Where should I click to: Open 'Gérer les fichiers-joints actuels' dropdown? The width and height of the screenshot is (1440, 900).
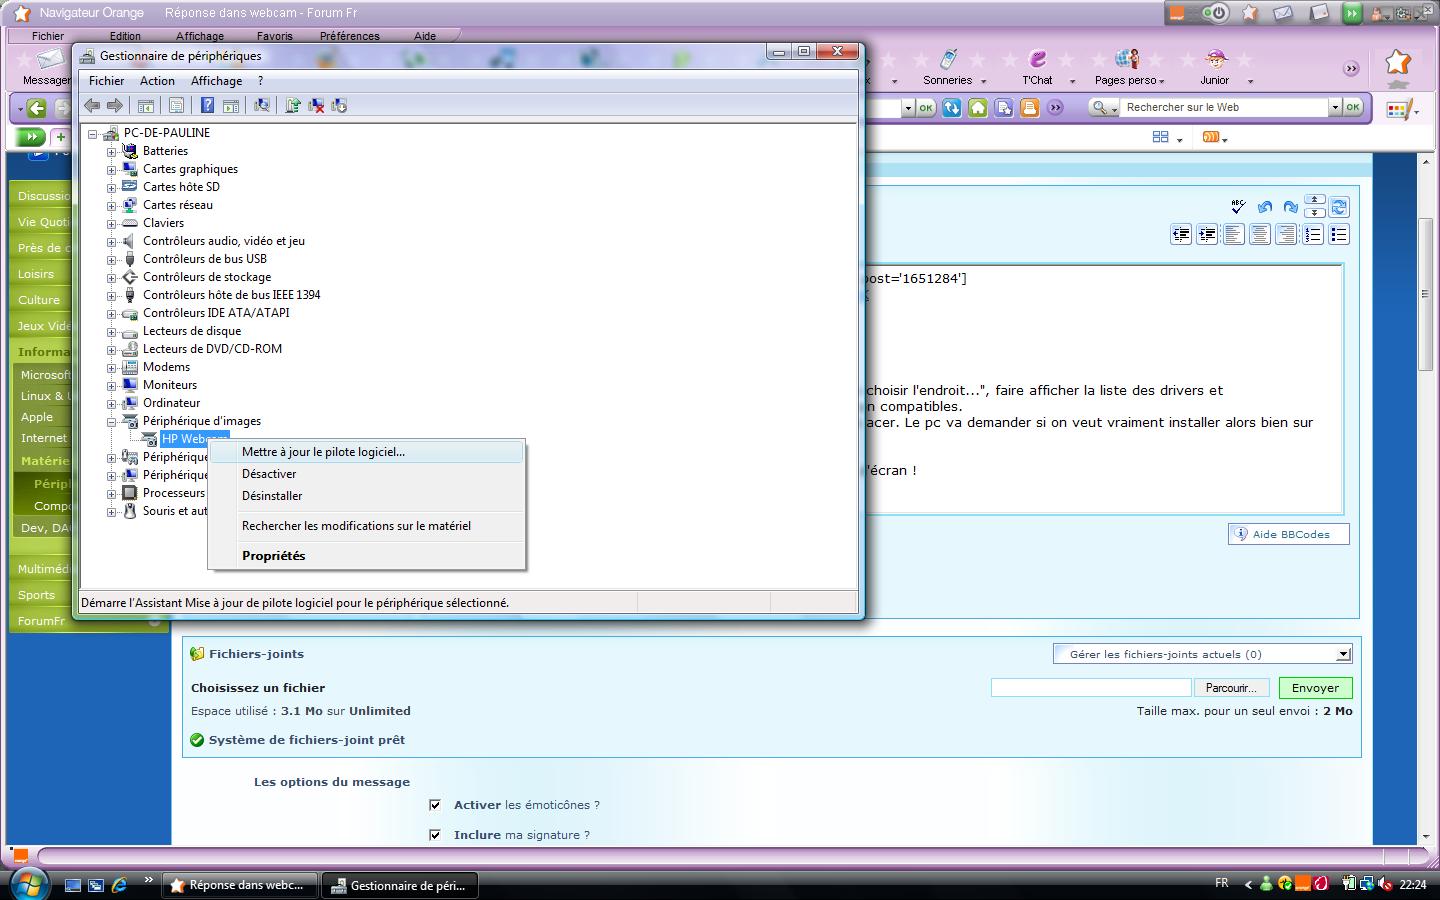1343,655
